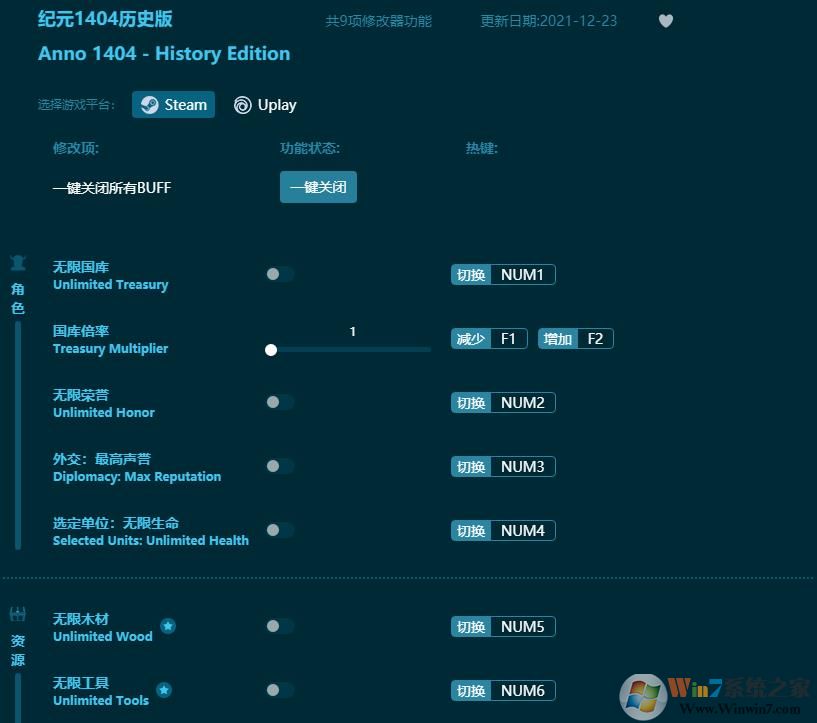Switch to the Steam platform tab
This screenshot has height=723, width=817.
point(173,104)
